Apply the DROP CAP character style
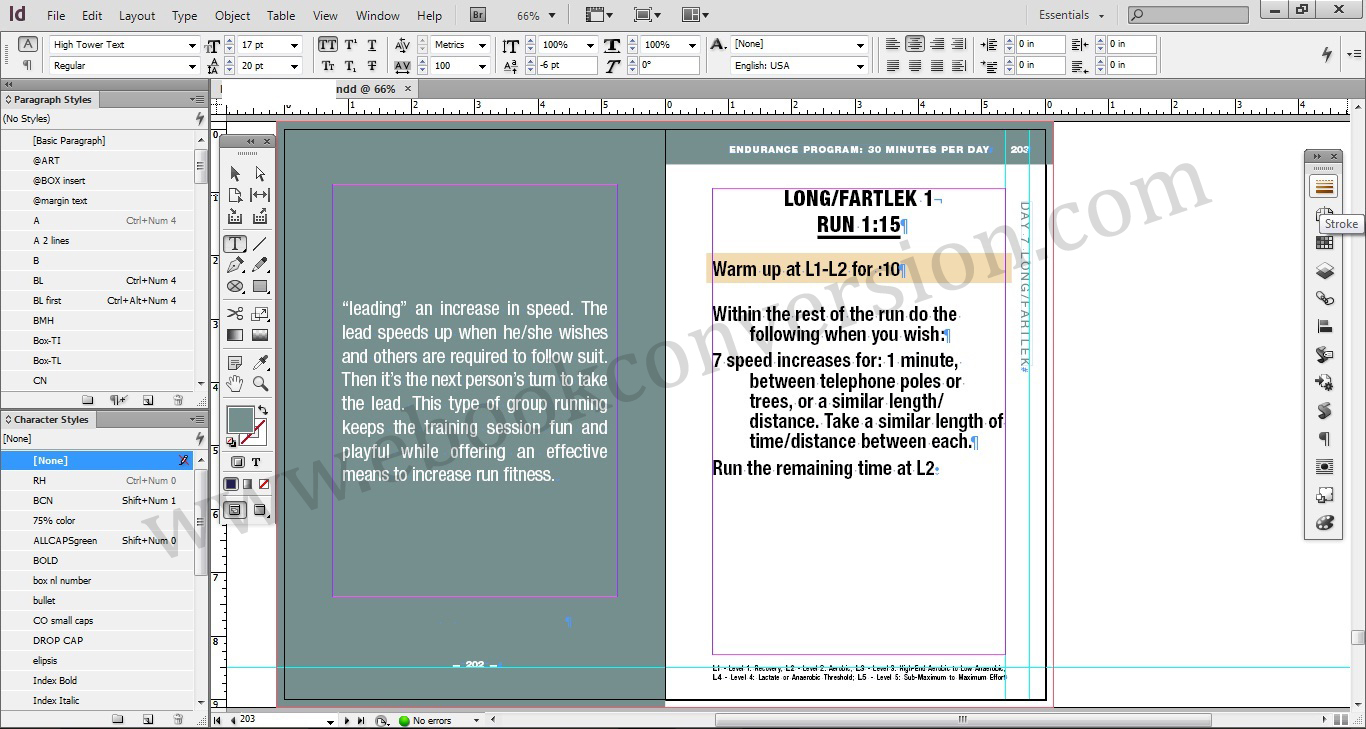The width and height of the screenshot is (1366, 729). click(x=98, y=641)
